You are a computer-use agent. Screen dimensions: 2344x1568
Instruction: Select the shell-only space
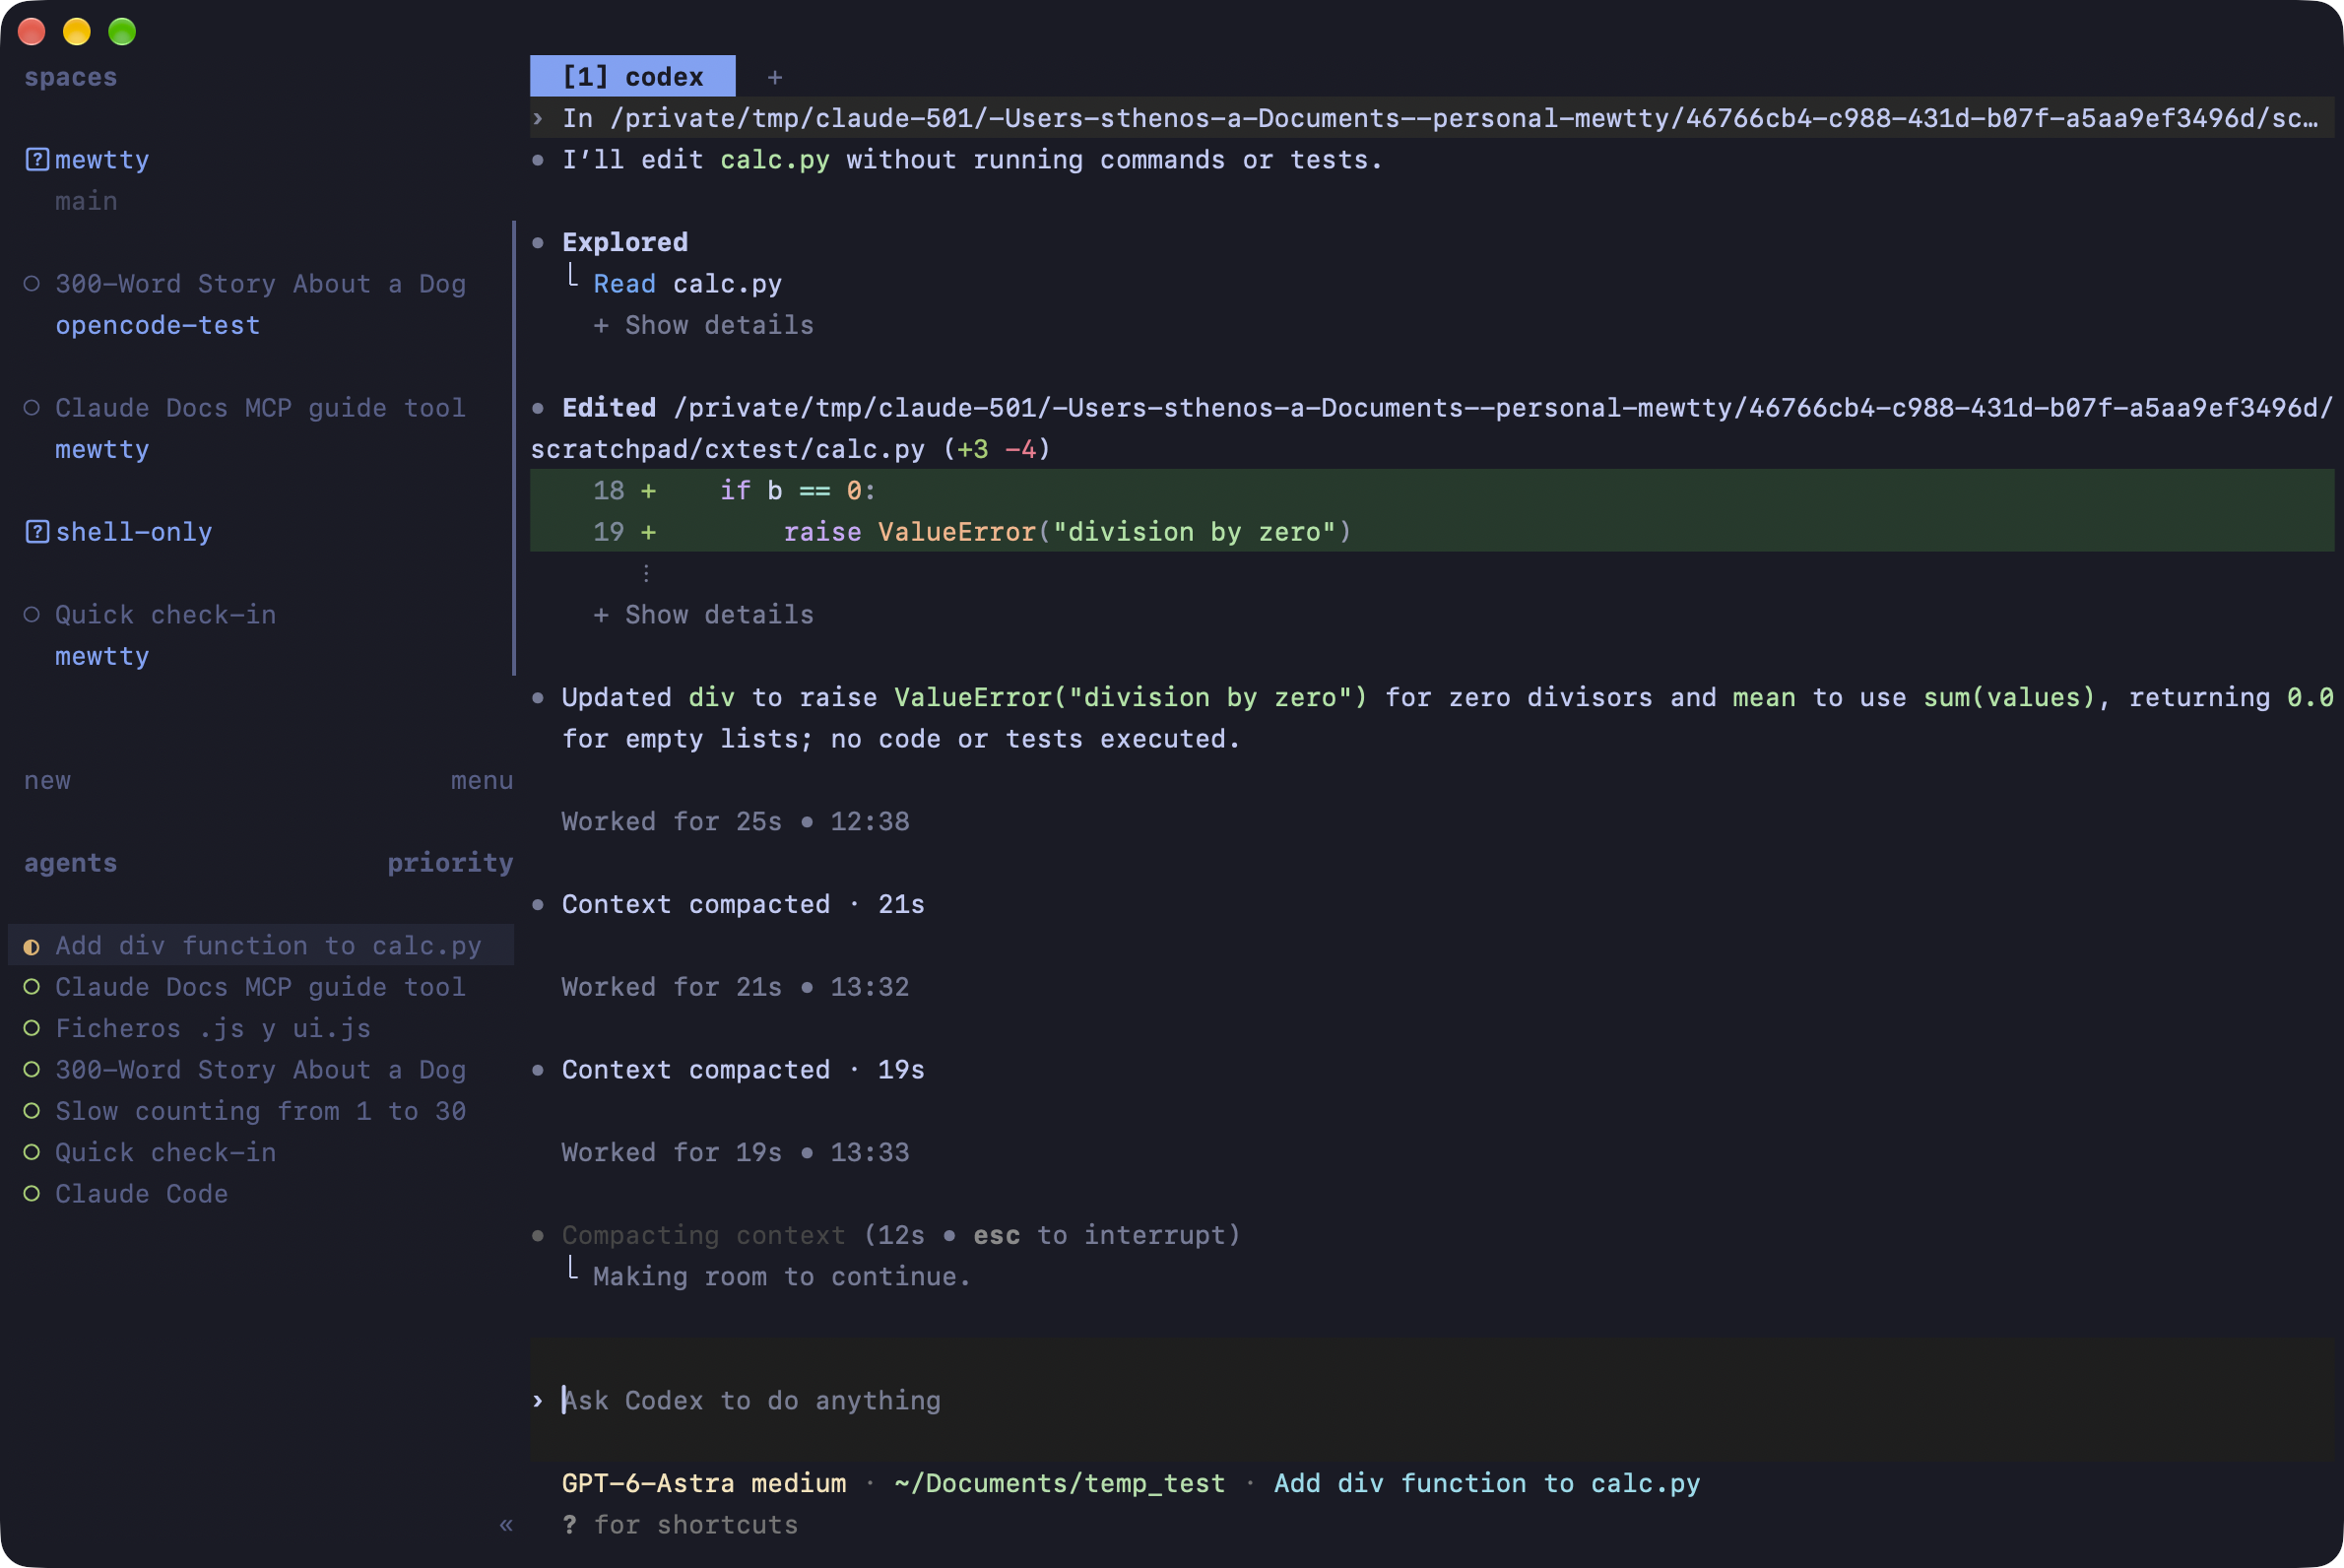pos(133,532)
